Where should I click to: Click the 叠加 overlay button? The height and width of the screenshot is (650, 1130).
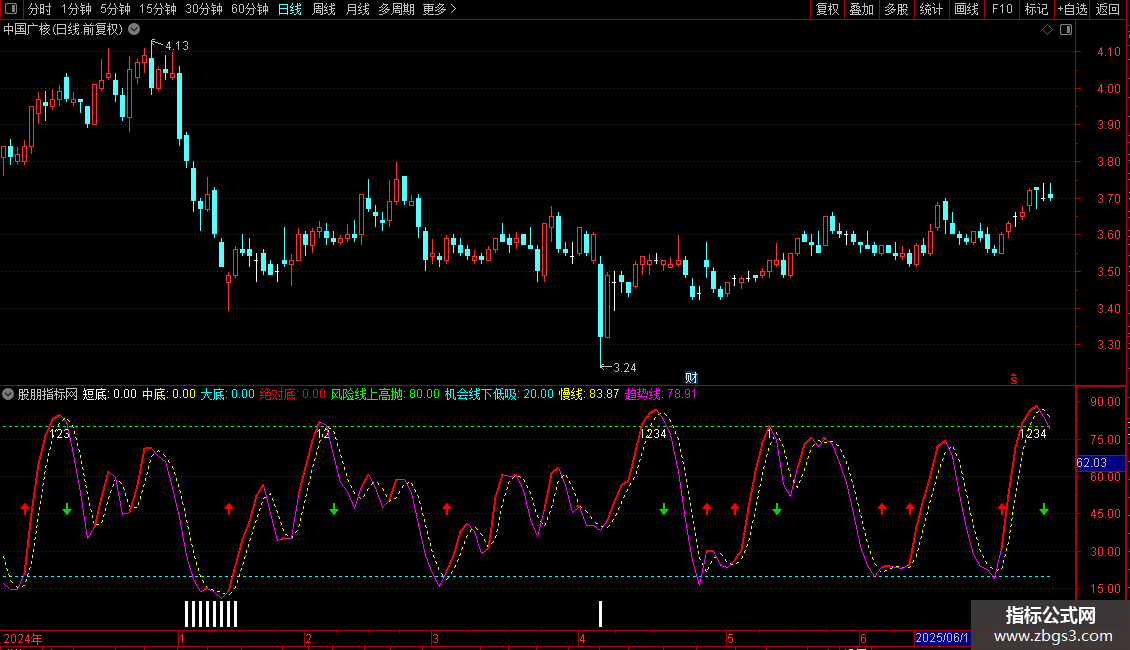[x=862, y=9]
